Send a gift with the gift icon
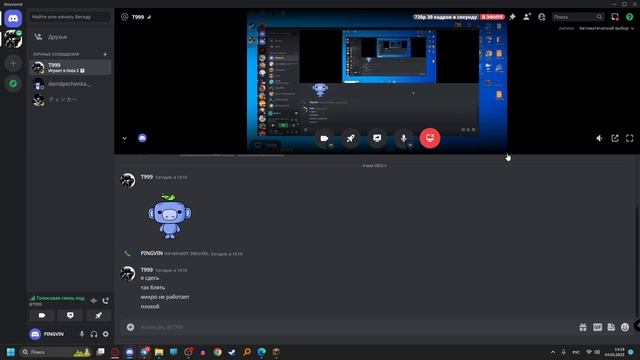Screen dimensions: 640x360 [x=583, y=327]
